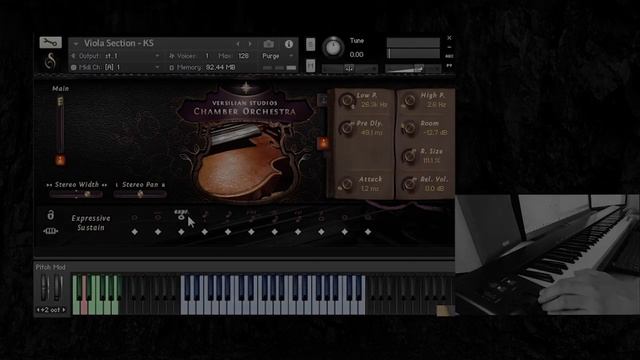This screenshot has width=640, height=360.
Task: Toggle the Mute button in the header
Action: pos(311,65)
